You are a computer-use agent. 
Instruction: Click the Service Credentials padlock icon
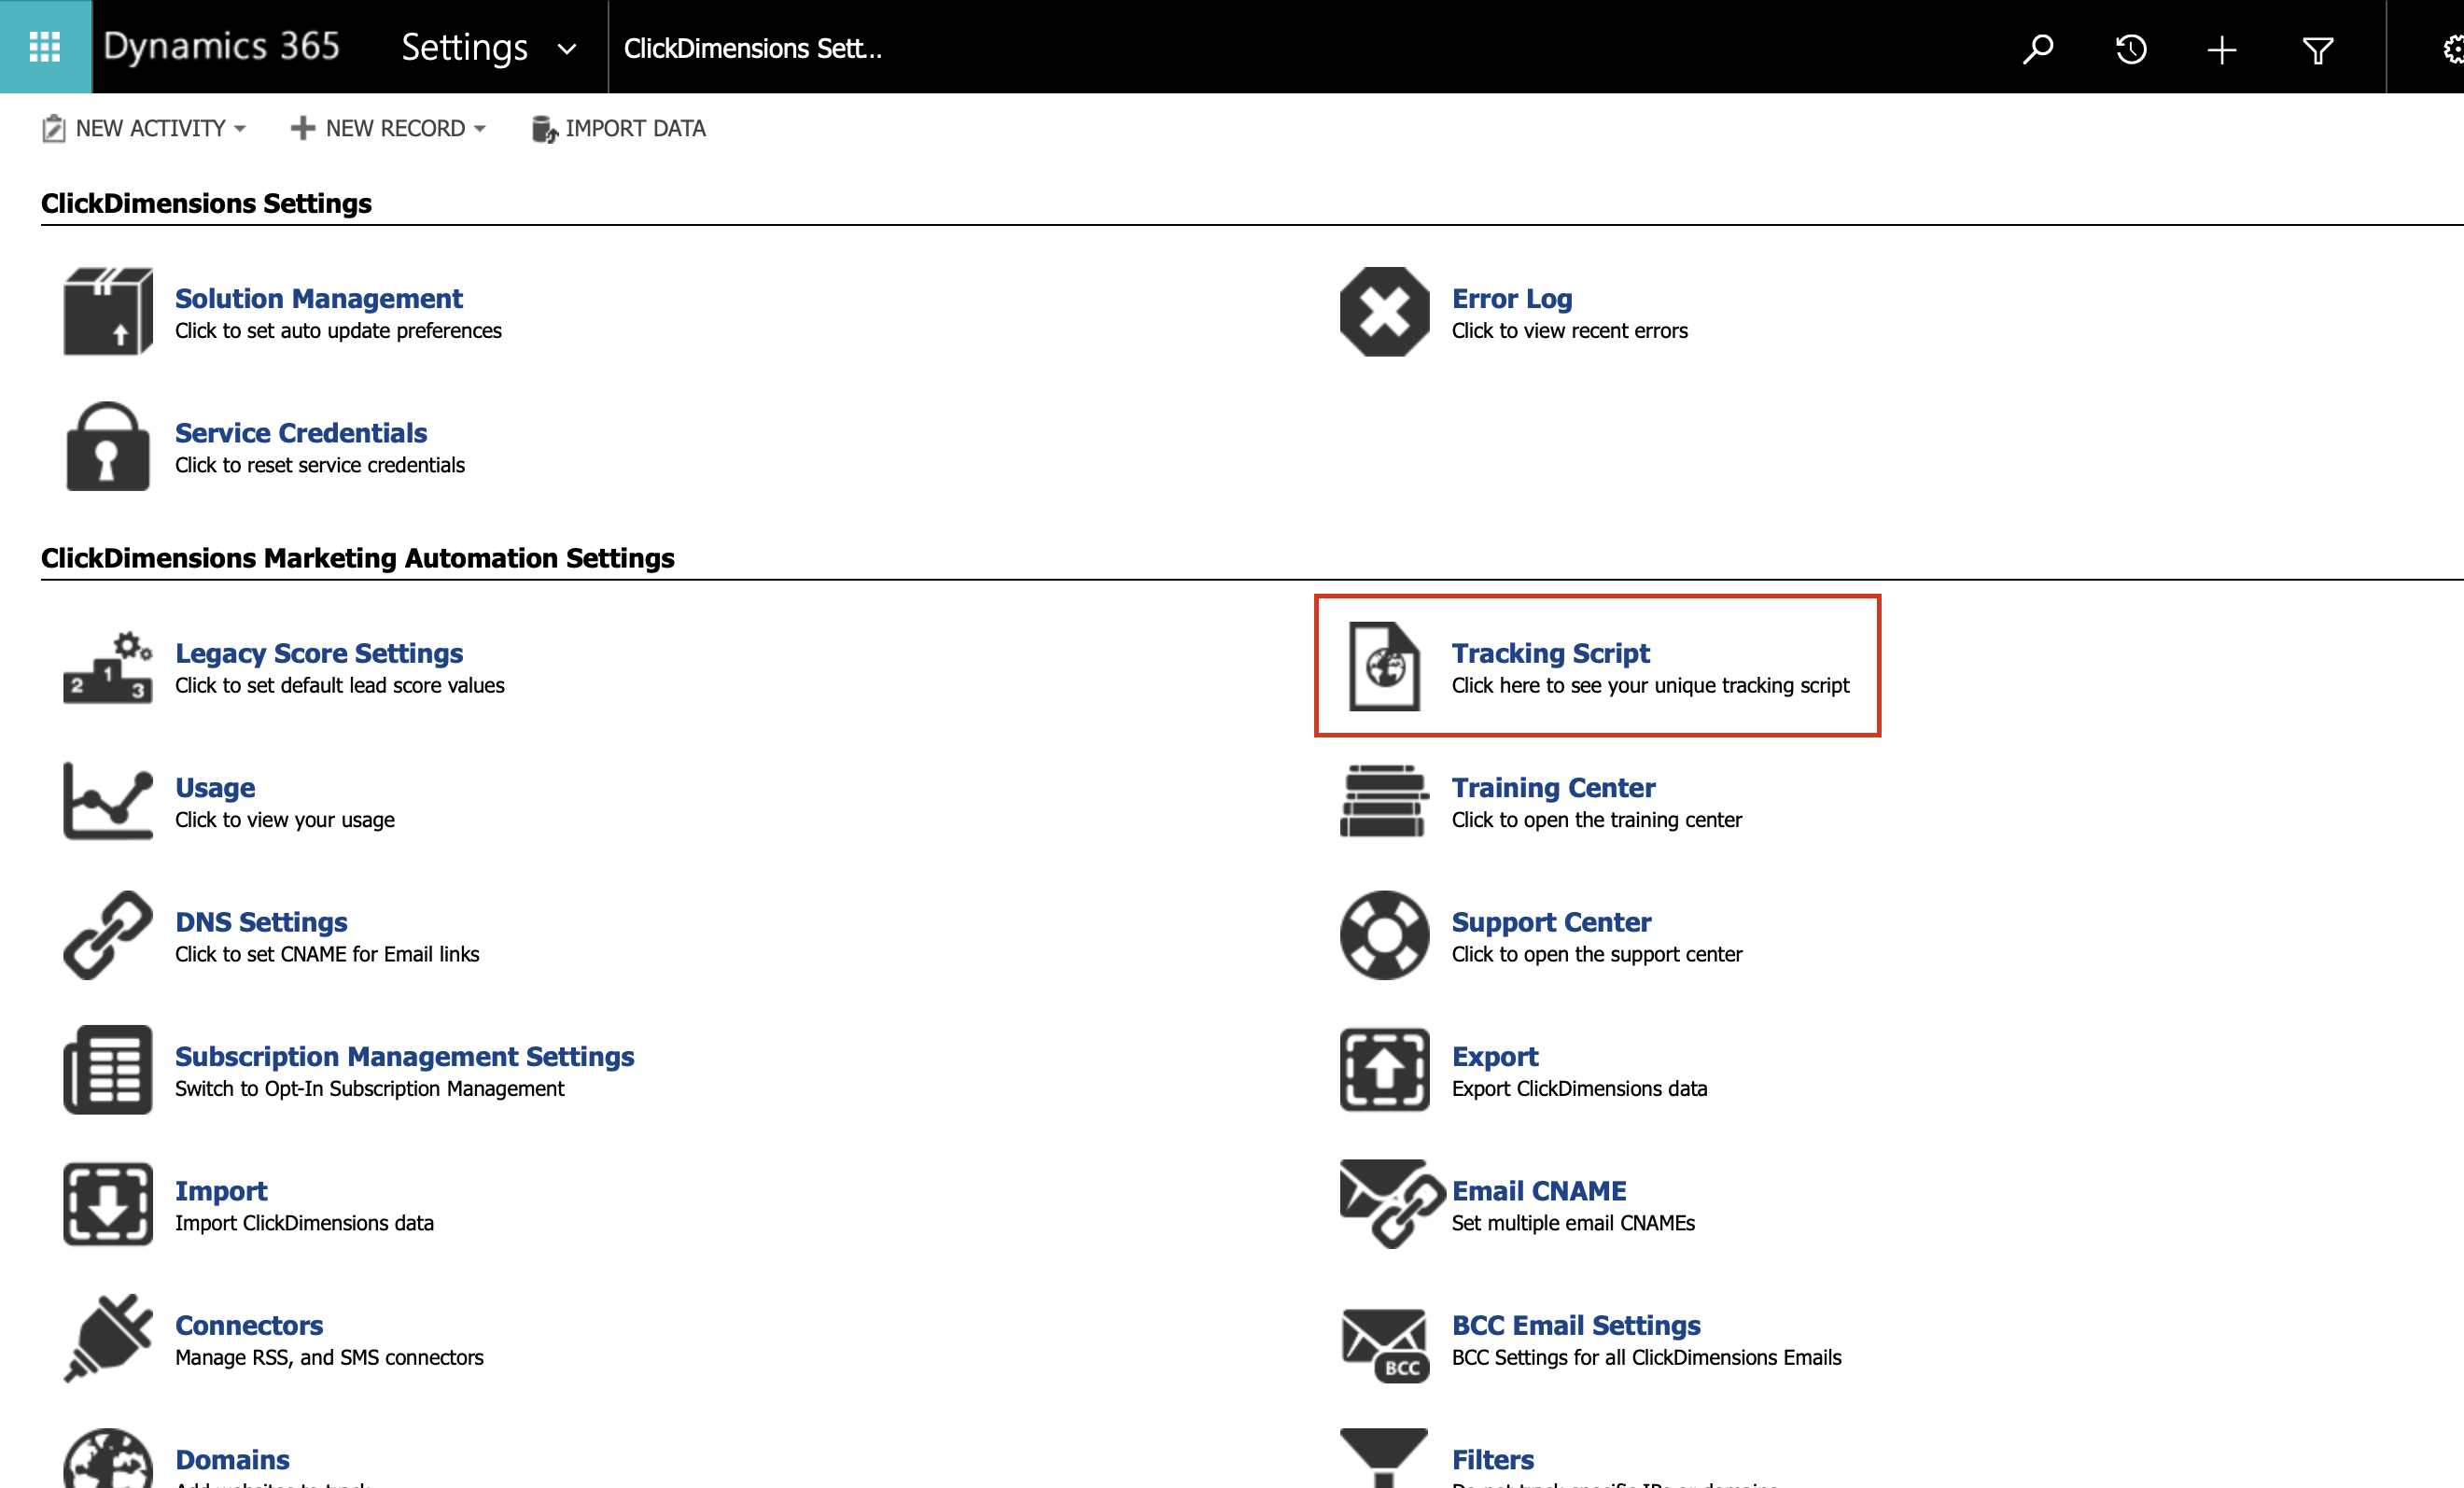108,447
